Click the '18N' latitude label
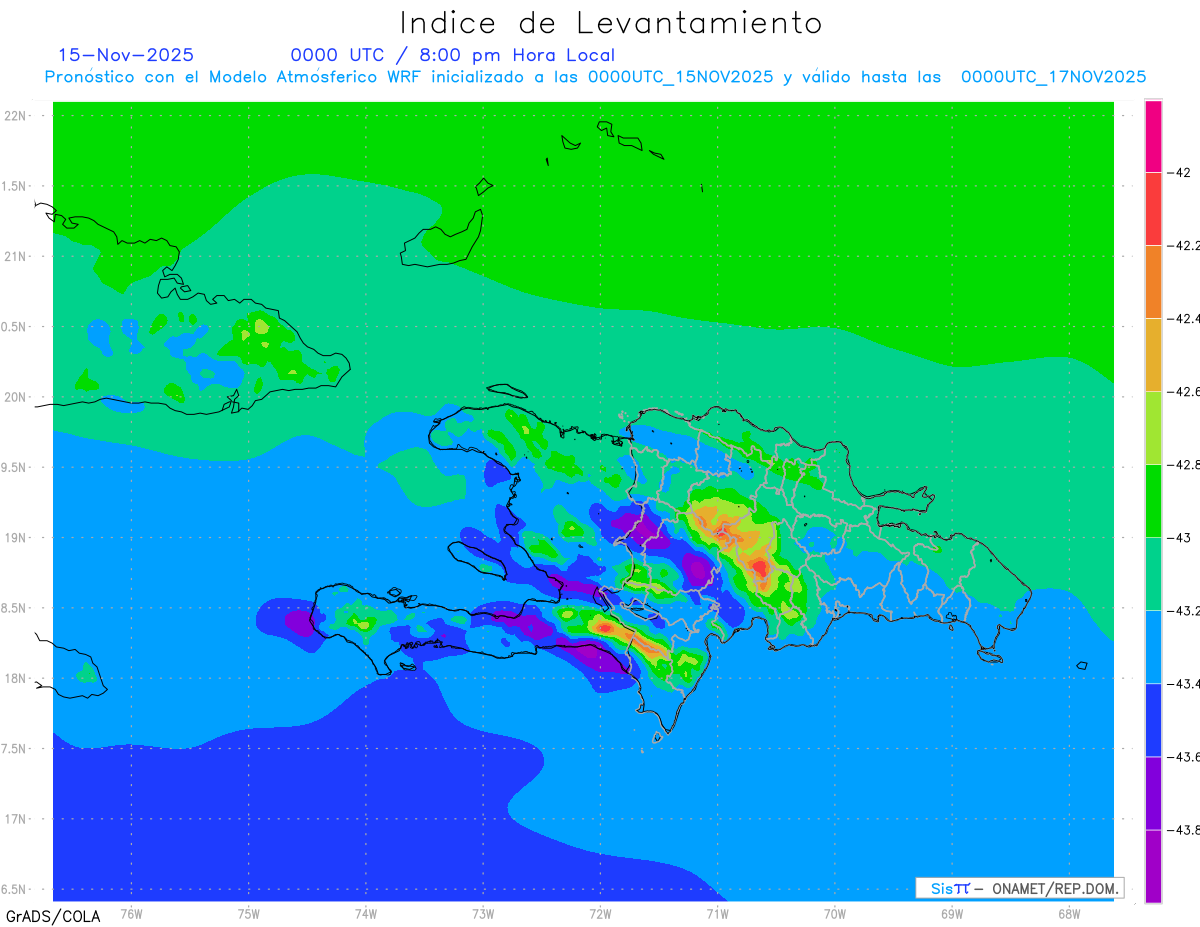This screenshot has height=927, width=1200. pyautogui.click(x=17, y=678)
